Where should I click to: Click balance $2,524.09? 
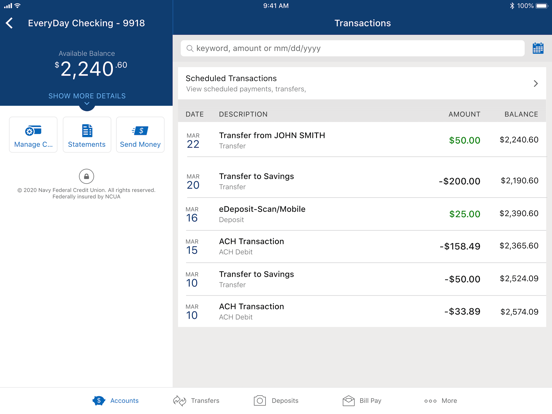pos(519,279)
